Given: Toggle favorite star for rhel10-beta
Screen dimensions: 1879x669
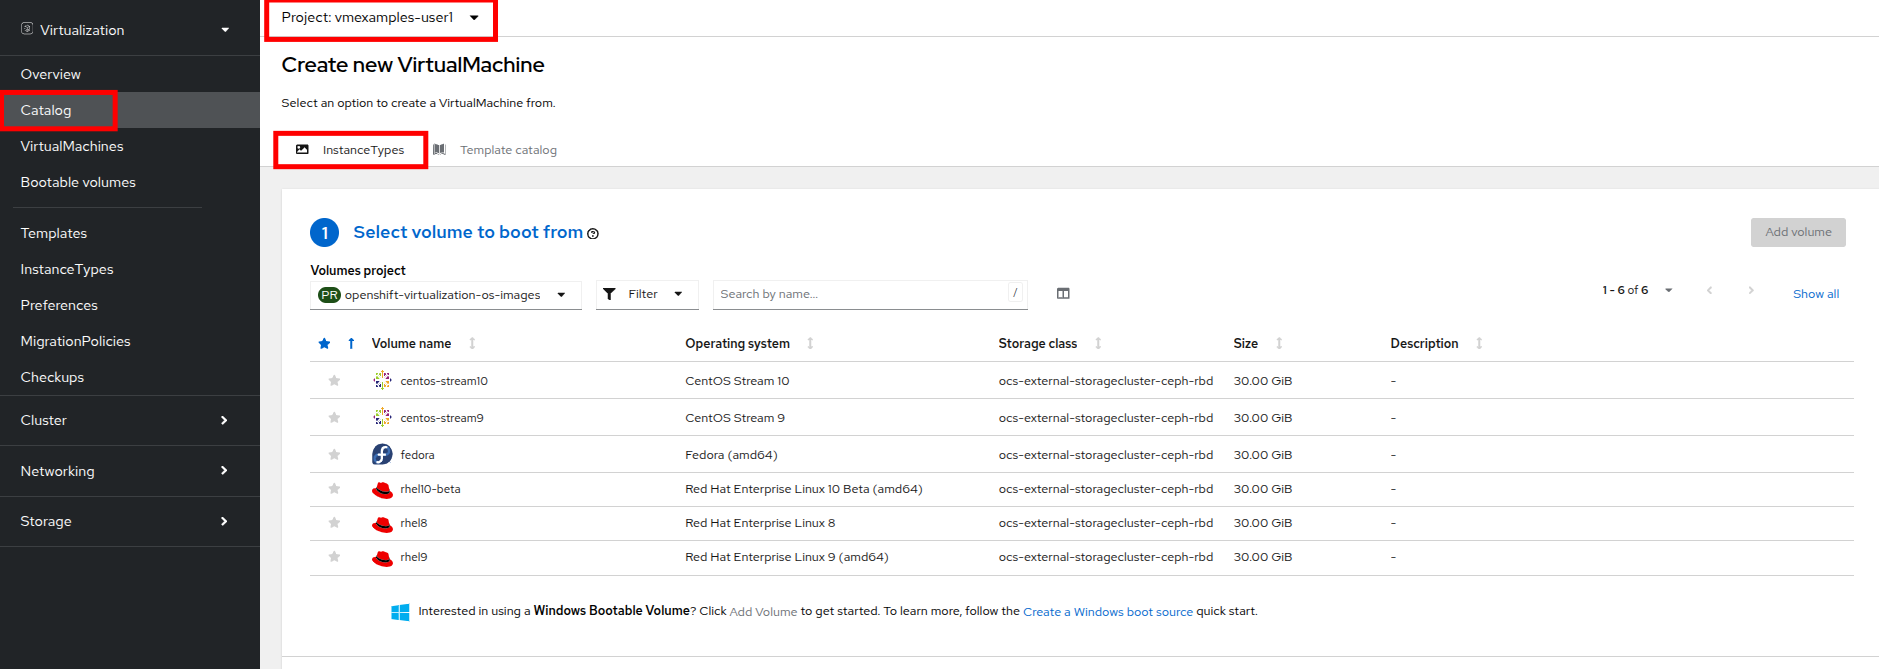Looking at the screenshot, I should (x=334, y=489).
